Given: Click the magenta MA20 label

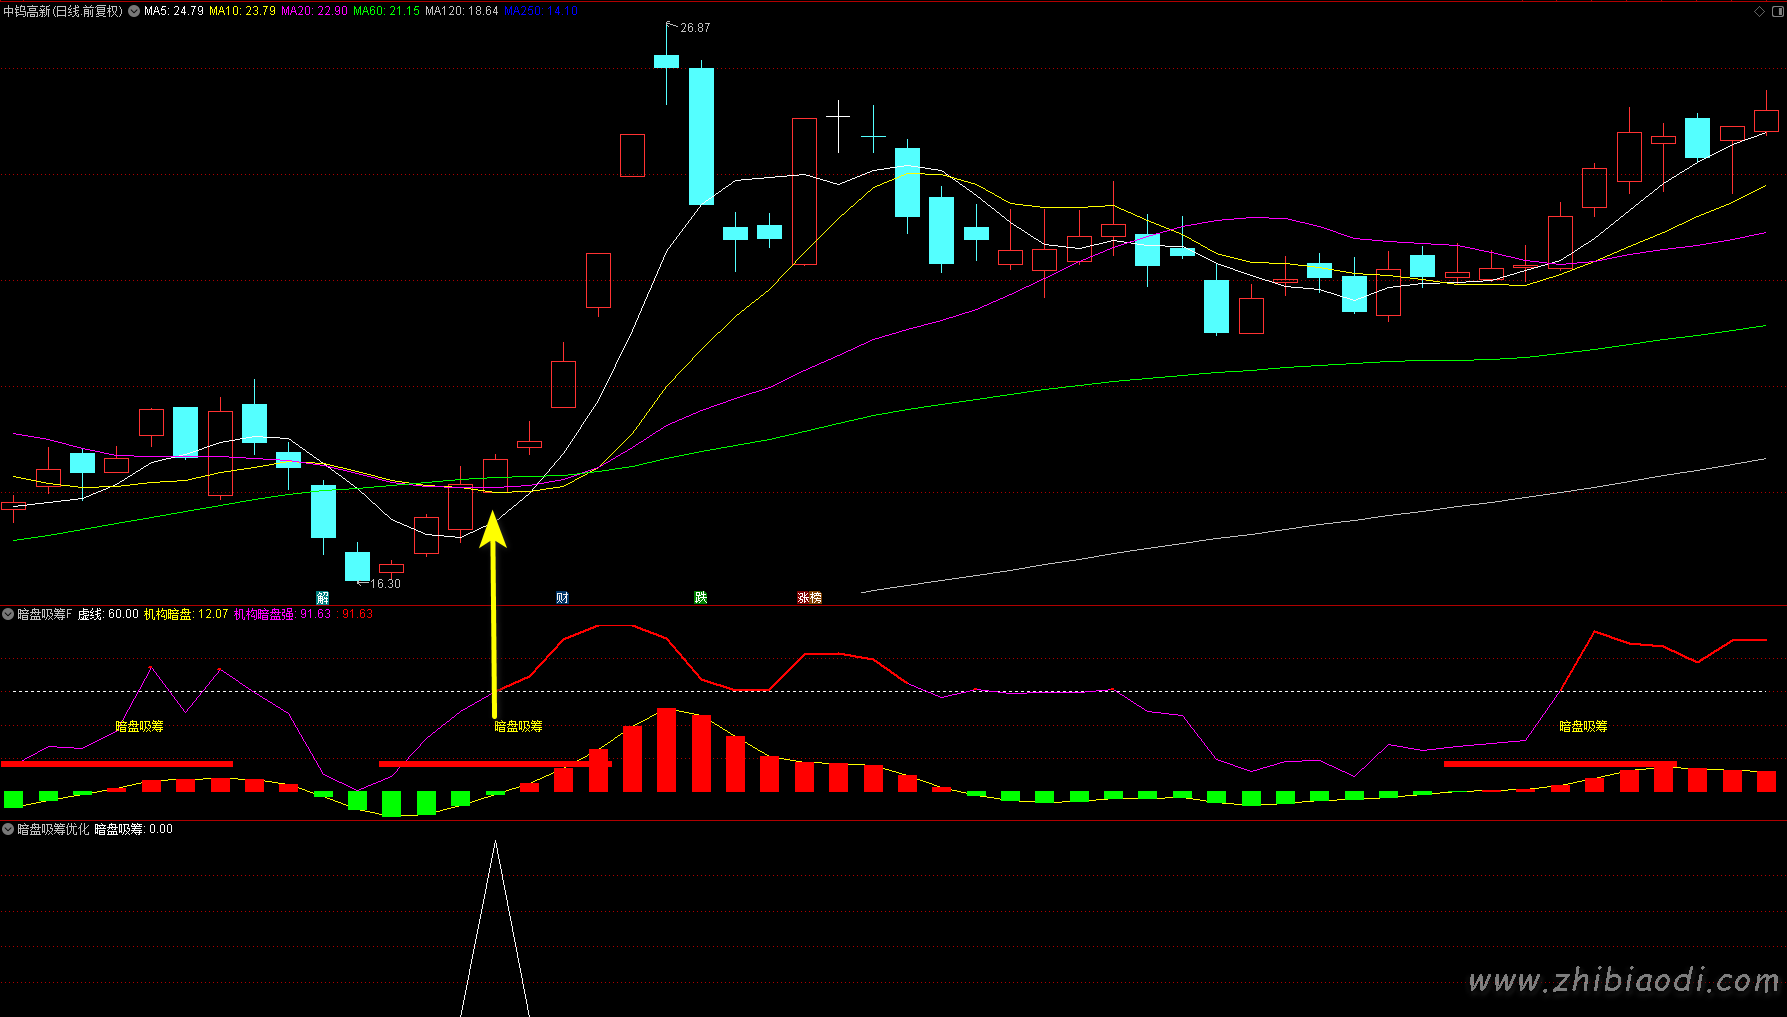Looking at the screenshot, I should 314,11.
